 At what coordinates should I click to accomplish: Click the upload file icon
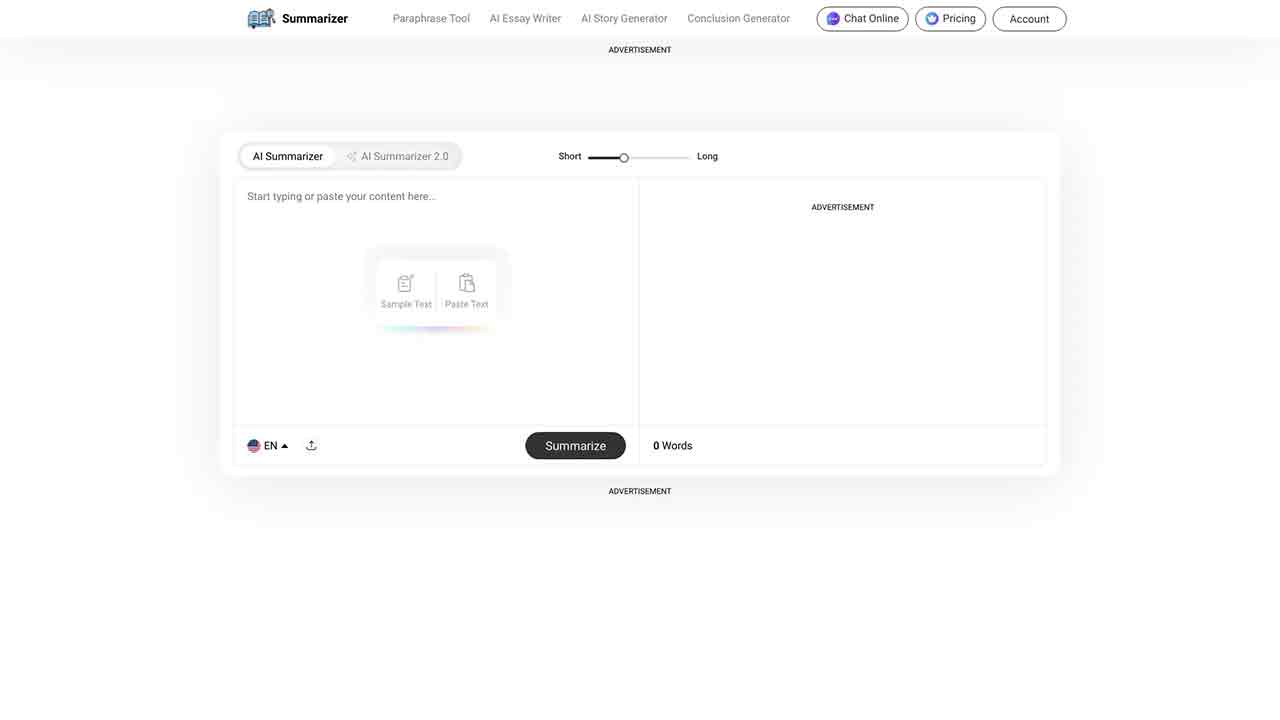(311, 446)
